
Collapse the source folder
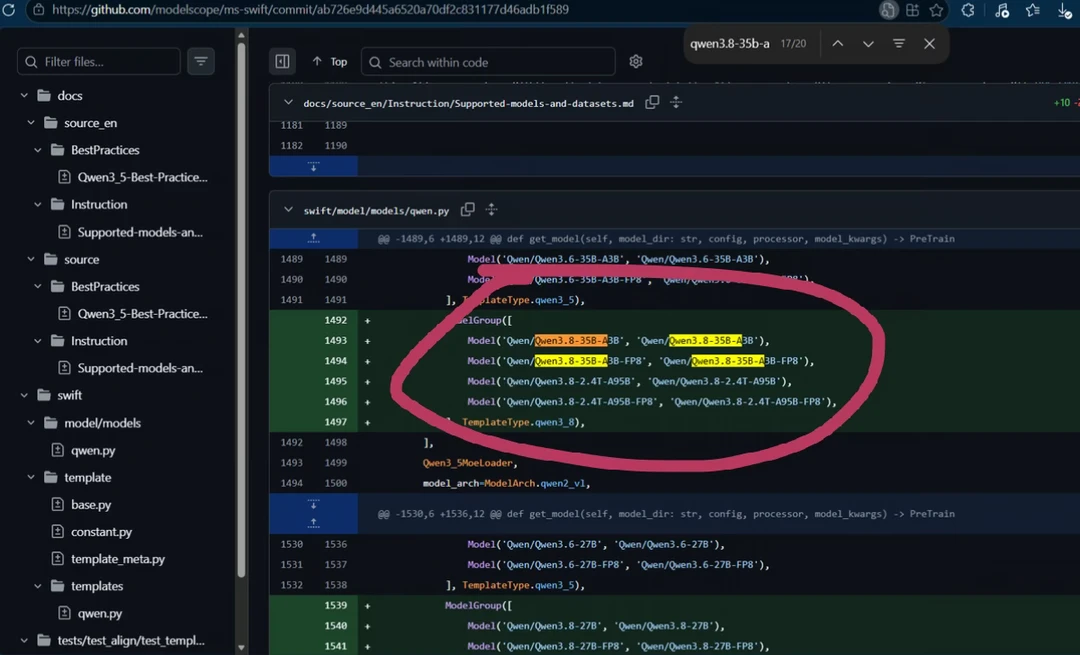click(31, 259)
